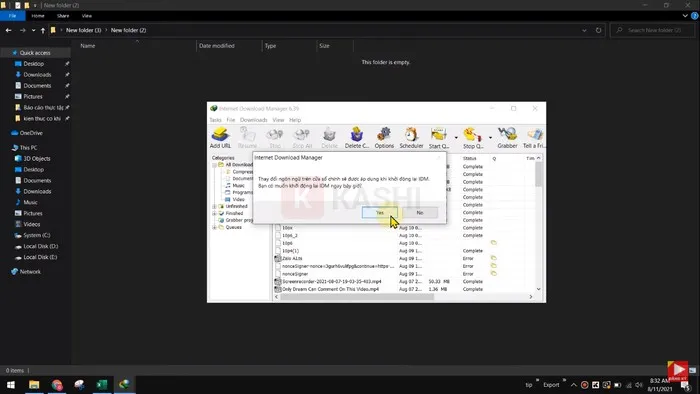The image size is (700, 394).
Task: Open the Tasks menu in IDM
Action: click(215, 120)
